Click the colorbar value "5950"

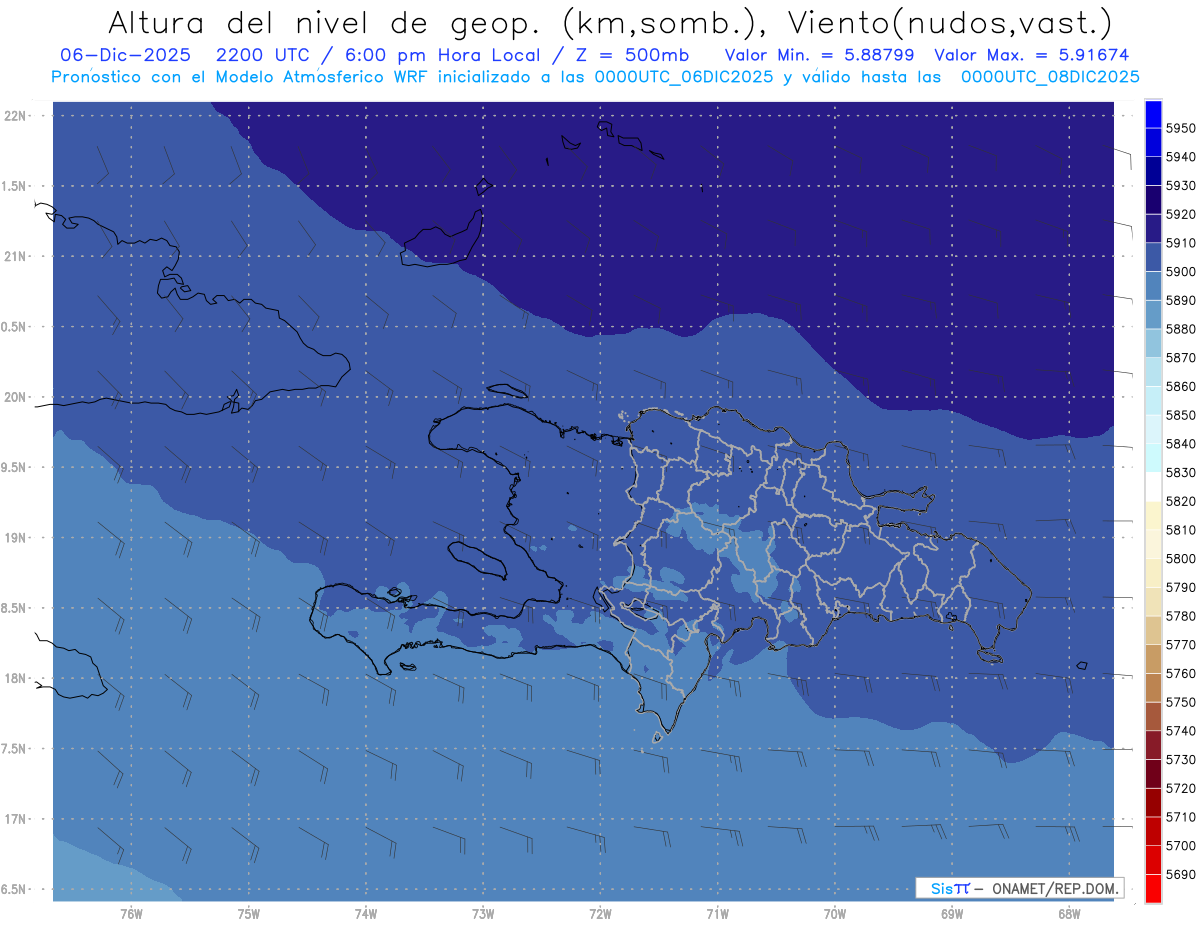coord(1180,128)
